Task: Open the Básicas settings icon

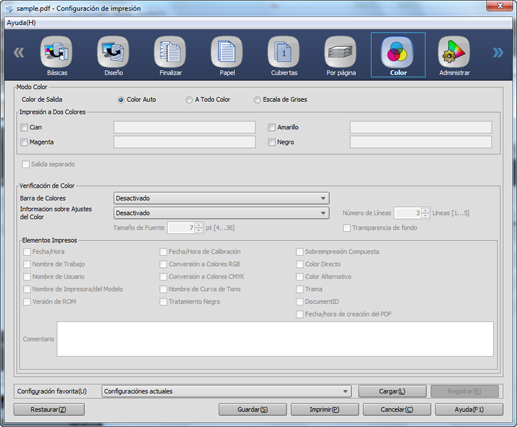Action: (x=56, y=52)
